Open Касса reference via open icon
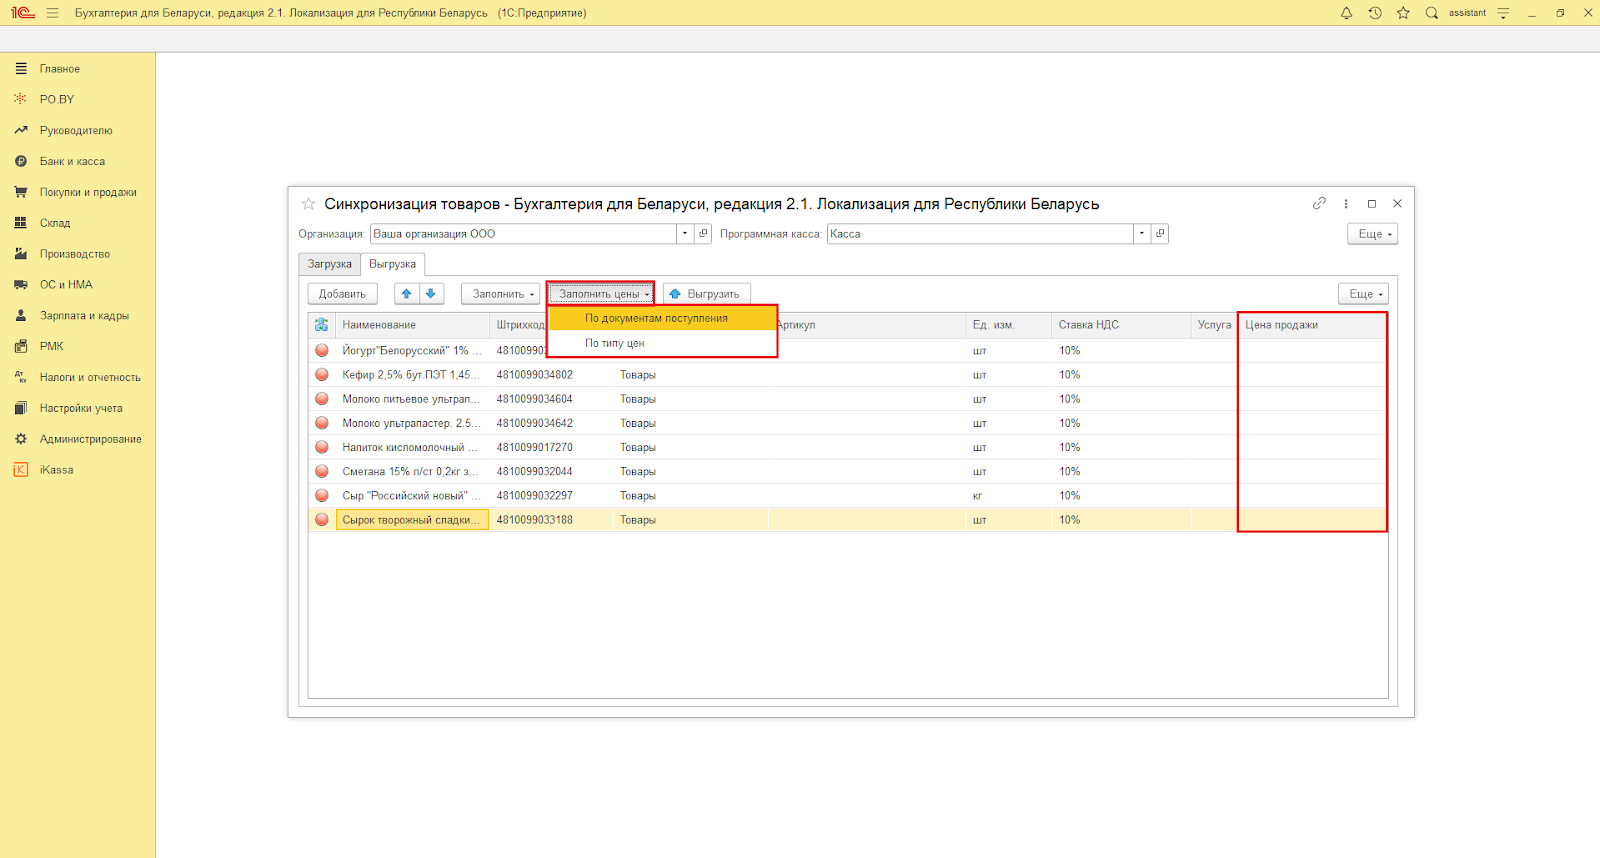 1160,234
